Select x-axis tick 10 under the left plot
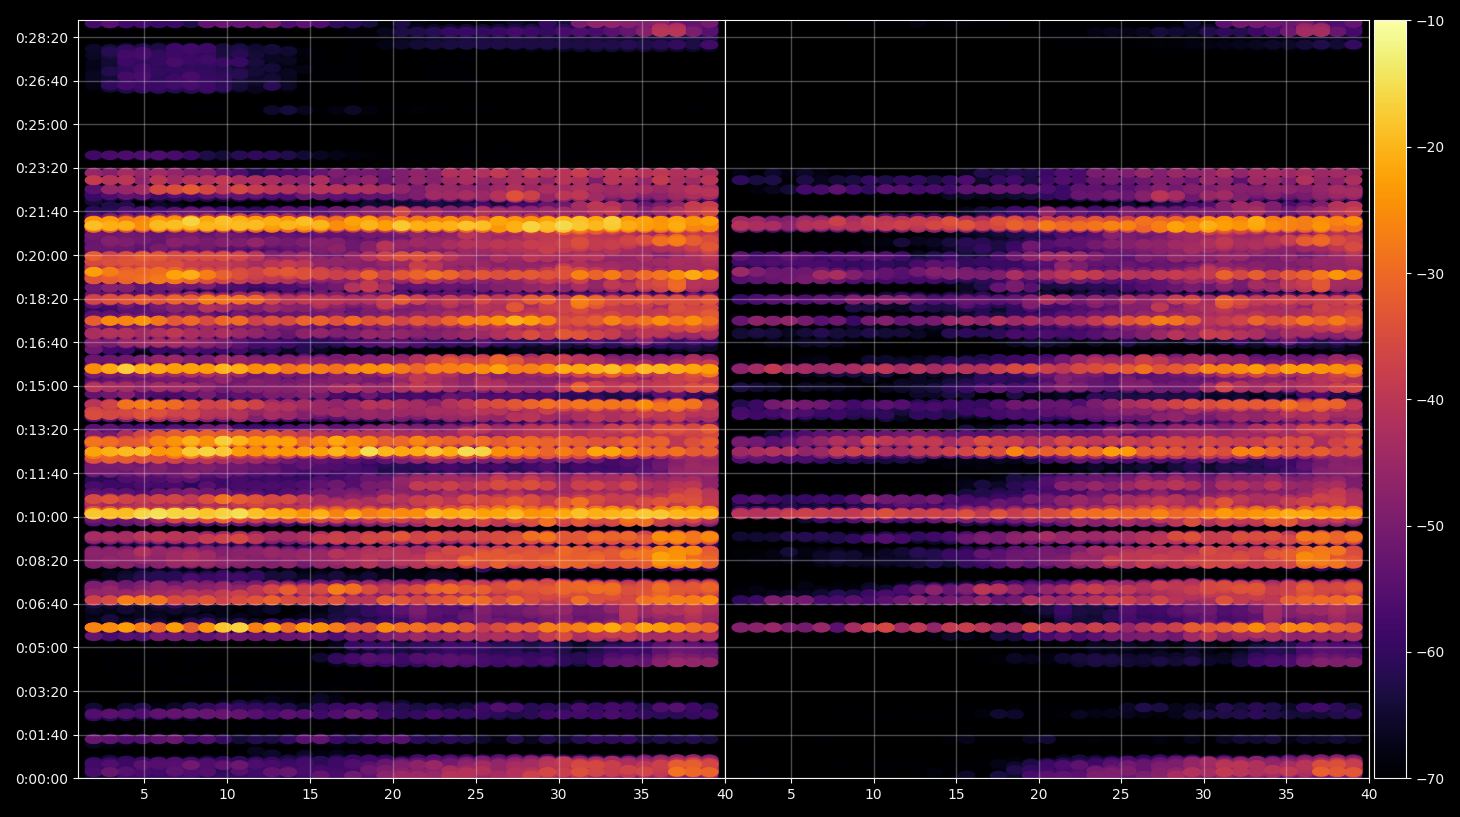Image resolution: width=1460 pixels, height=817 pixels. click(227, 795)
